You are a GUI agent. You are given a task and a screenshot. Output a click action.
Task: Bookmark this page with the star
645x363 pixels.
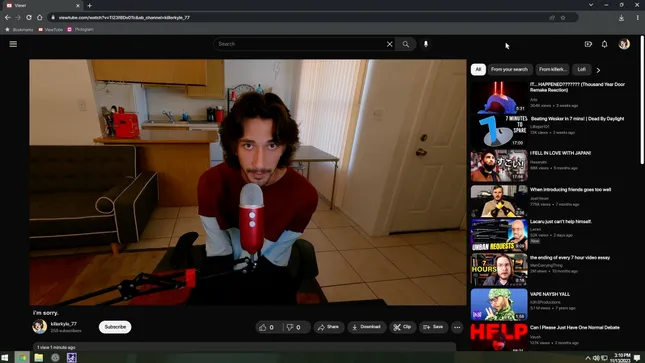tap(563, 18)
